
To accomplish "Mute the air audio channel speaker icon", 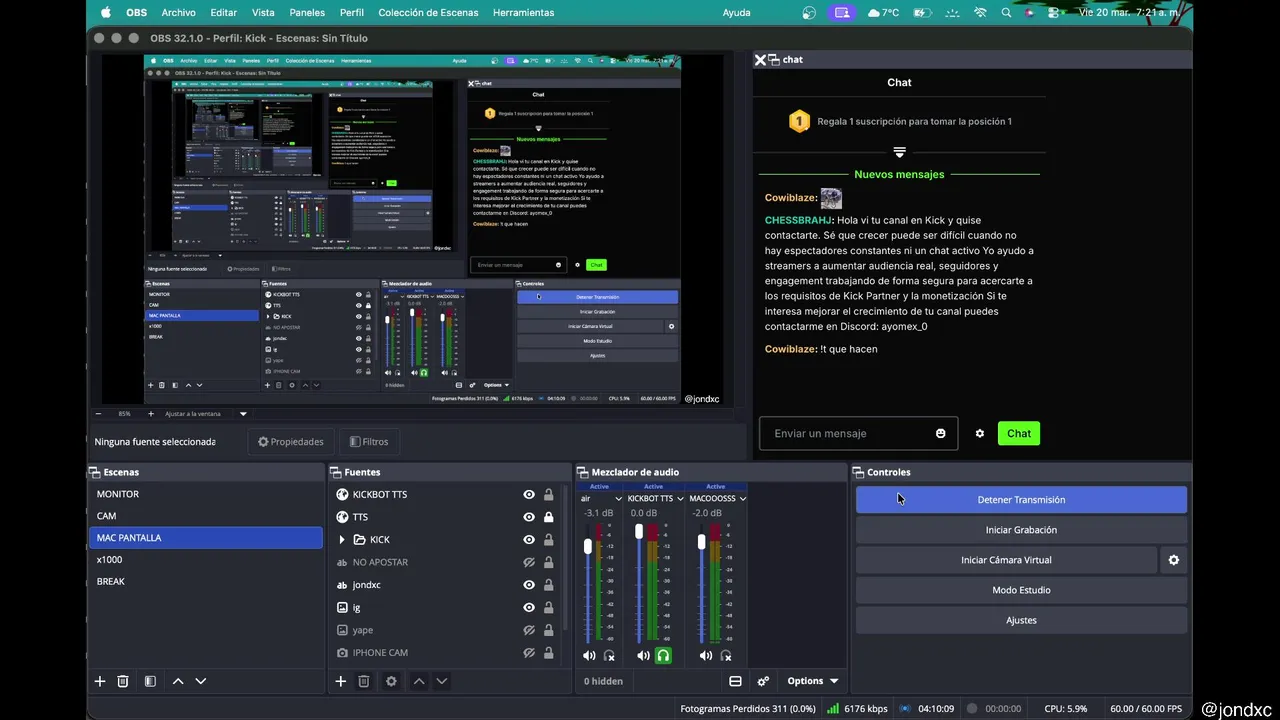I will click(x=589, y=656).
